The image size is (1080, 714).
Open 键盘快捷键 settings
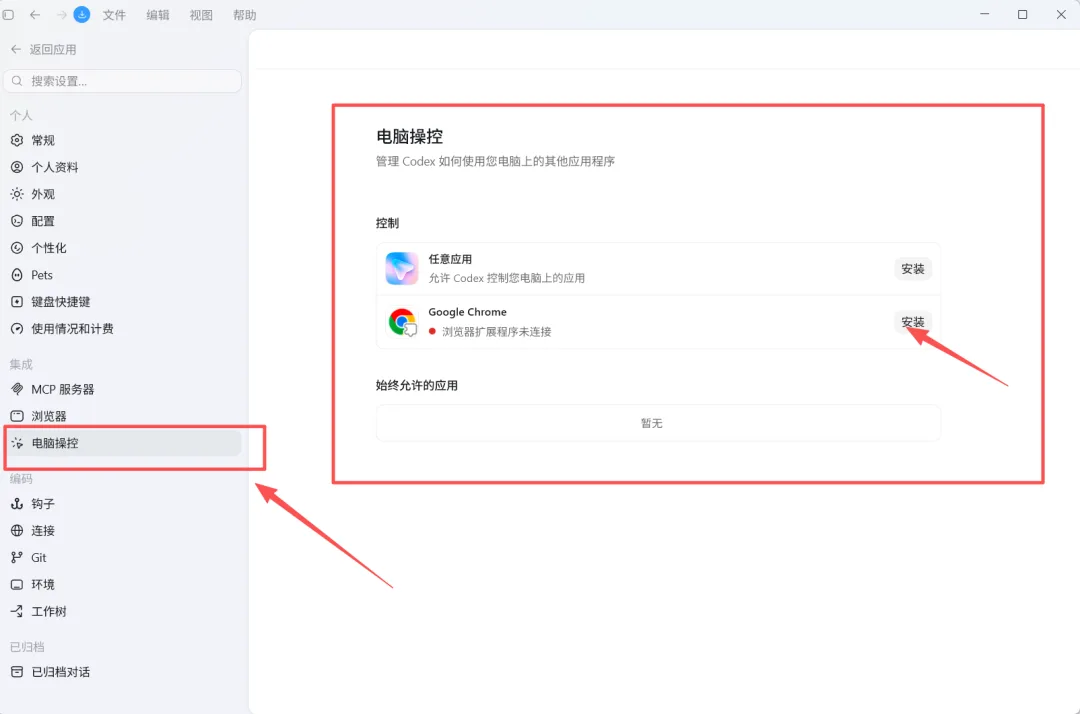pyautogui.click(x=123, y=302)
